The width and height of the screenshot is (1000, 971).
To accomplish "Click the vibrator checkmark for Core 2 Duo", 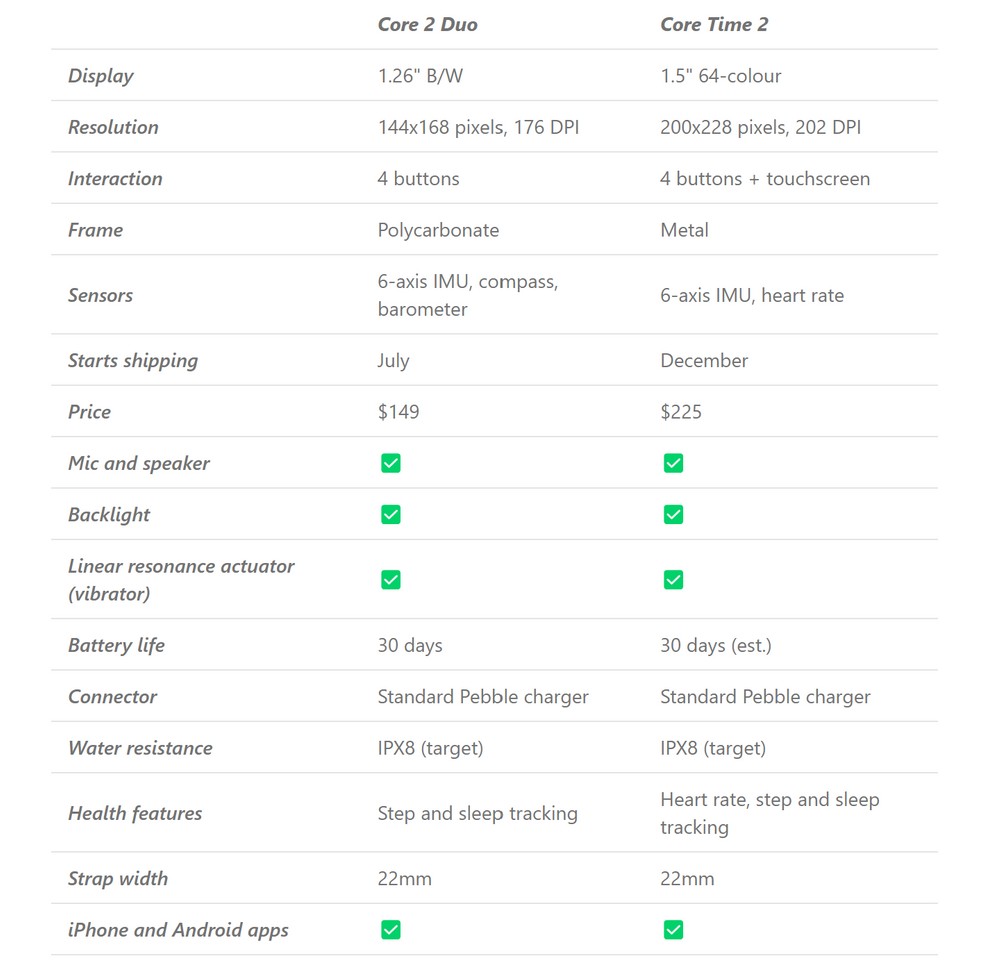I will pos(391,580).
